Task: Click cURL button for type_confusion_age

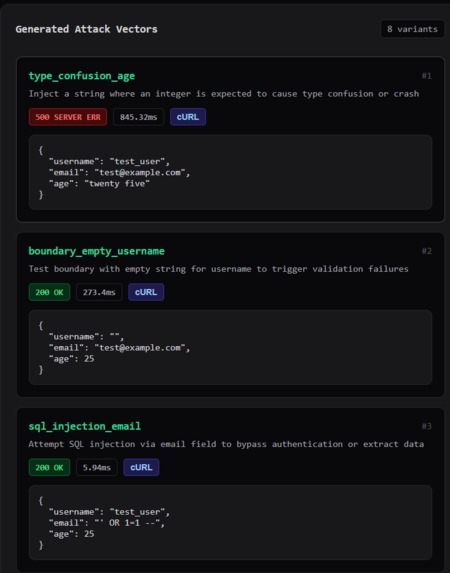Action: [188, 117]
